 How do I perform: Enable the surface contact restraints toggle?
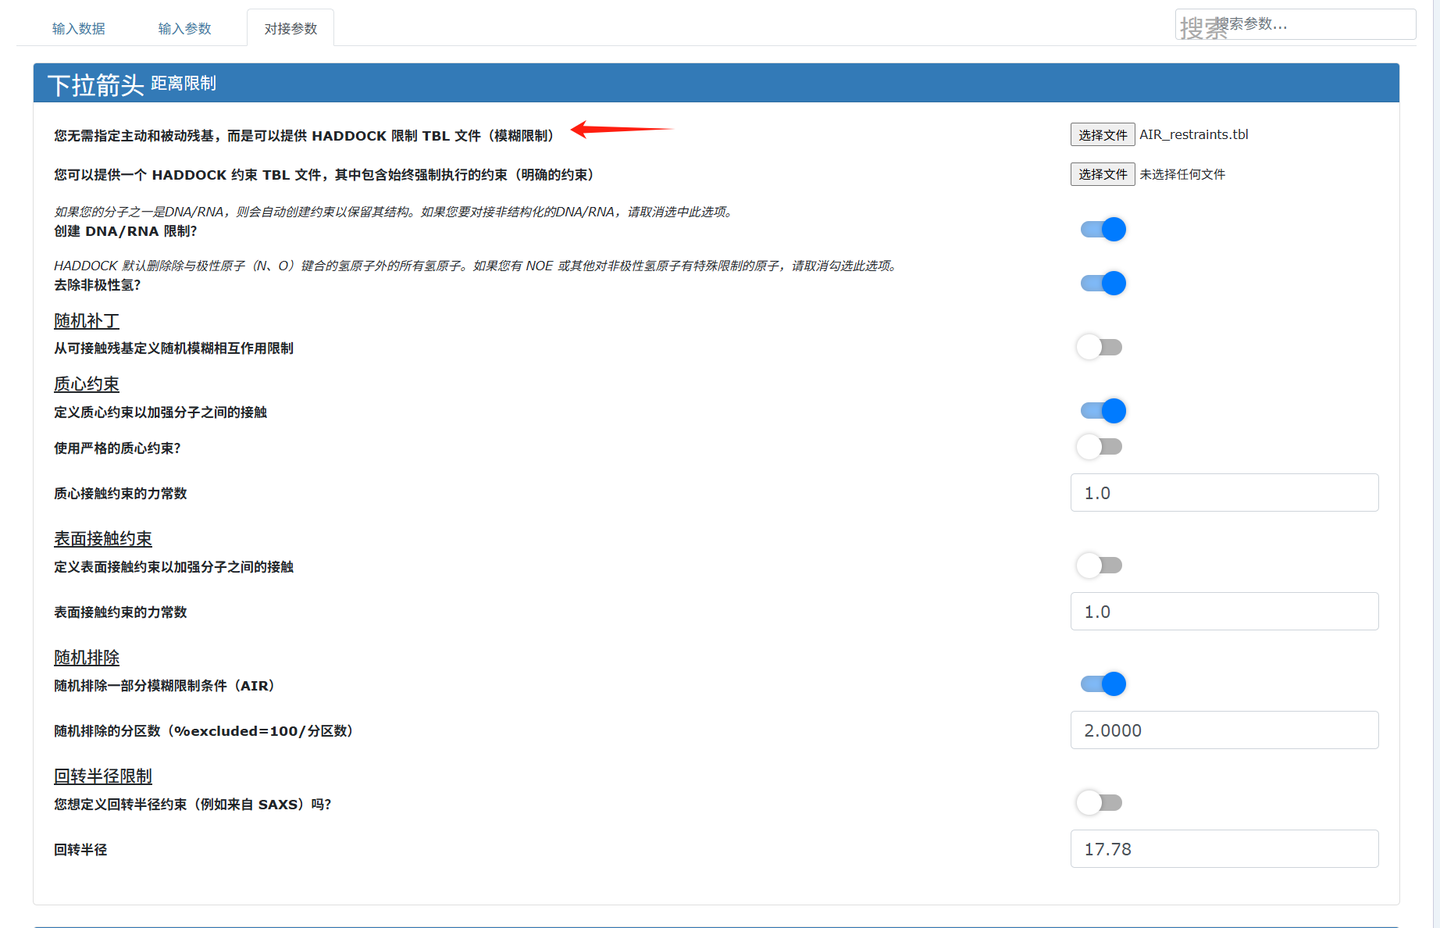point(1098,565)
